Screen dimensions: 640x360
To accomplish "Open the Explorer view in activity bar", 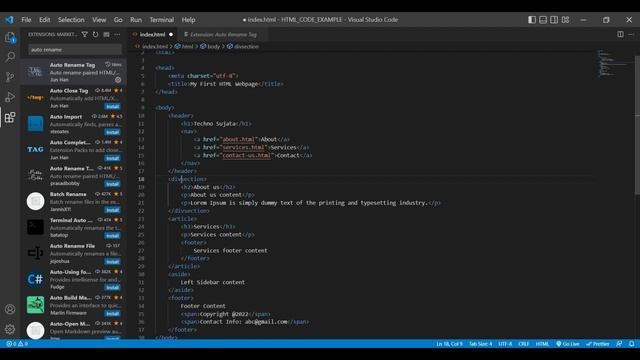I will tap(10, 38).
